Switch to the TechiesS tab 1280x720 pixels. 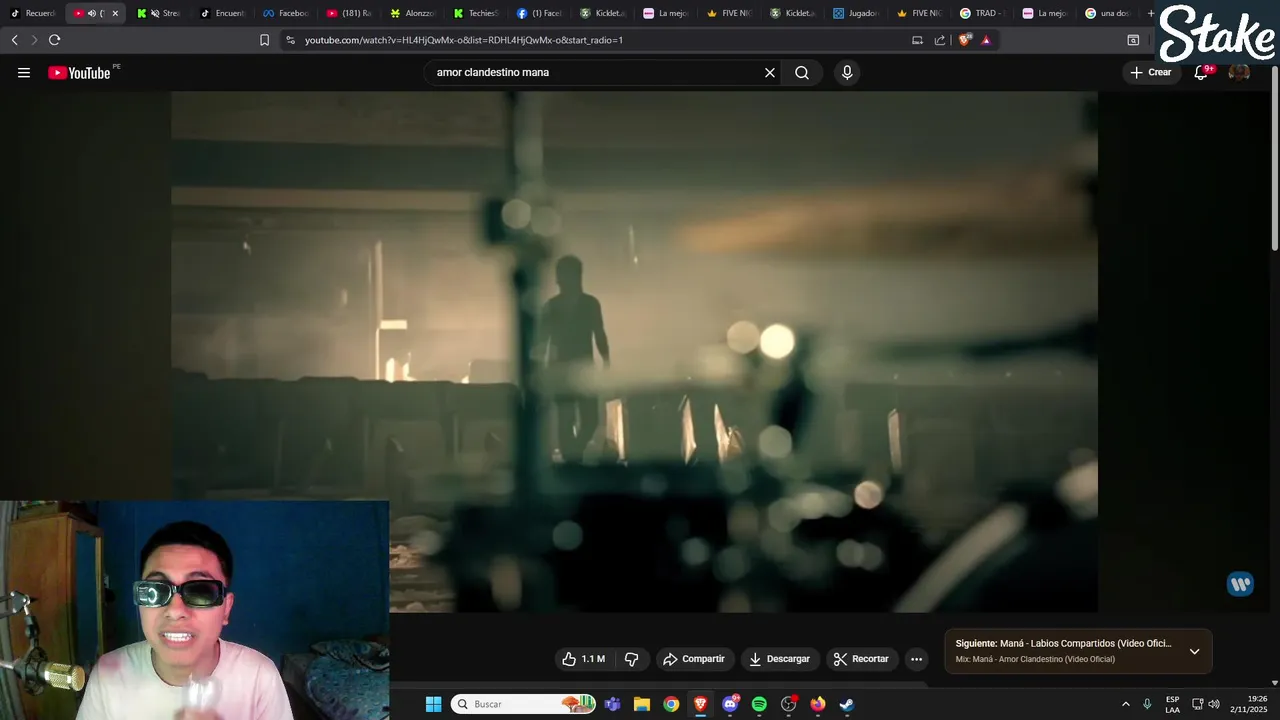pyautogui.click(x=476, y=13)
